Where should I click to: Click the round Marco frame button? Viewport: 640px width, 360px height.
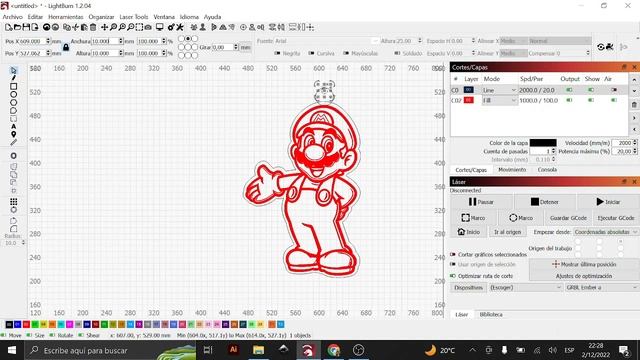pyautogui.click(x=521, y=218)
